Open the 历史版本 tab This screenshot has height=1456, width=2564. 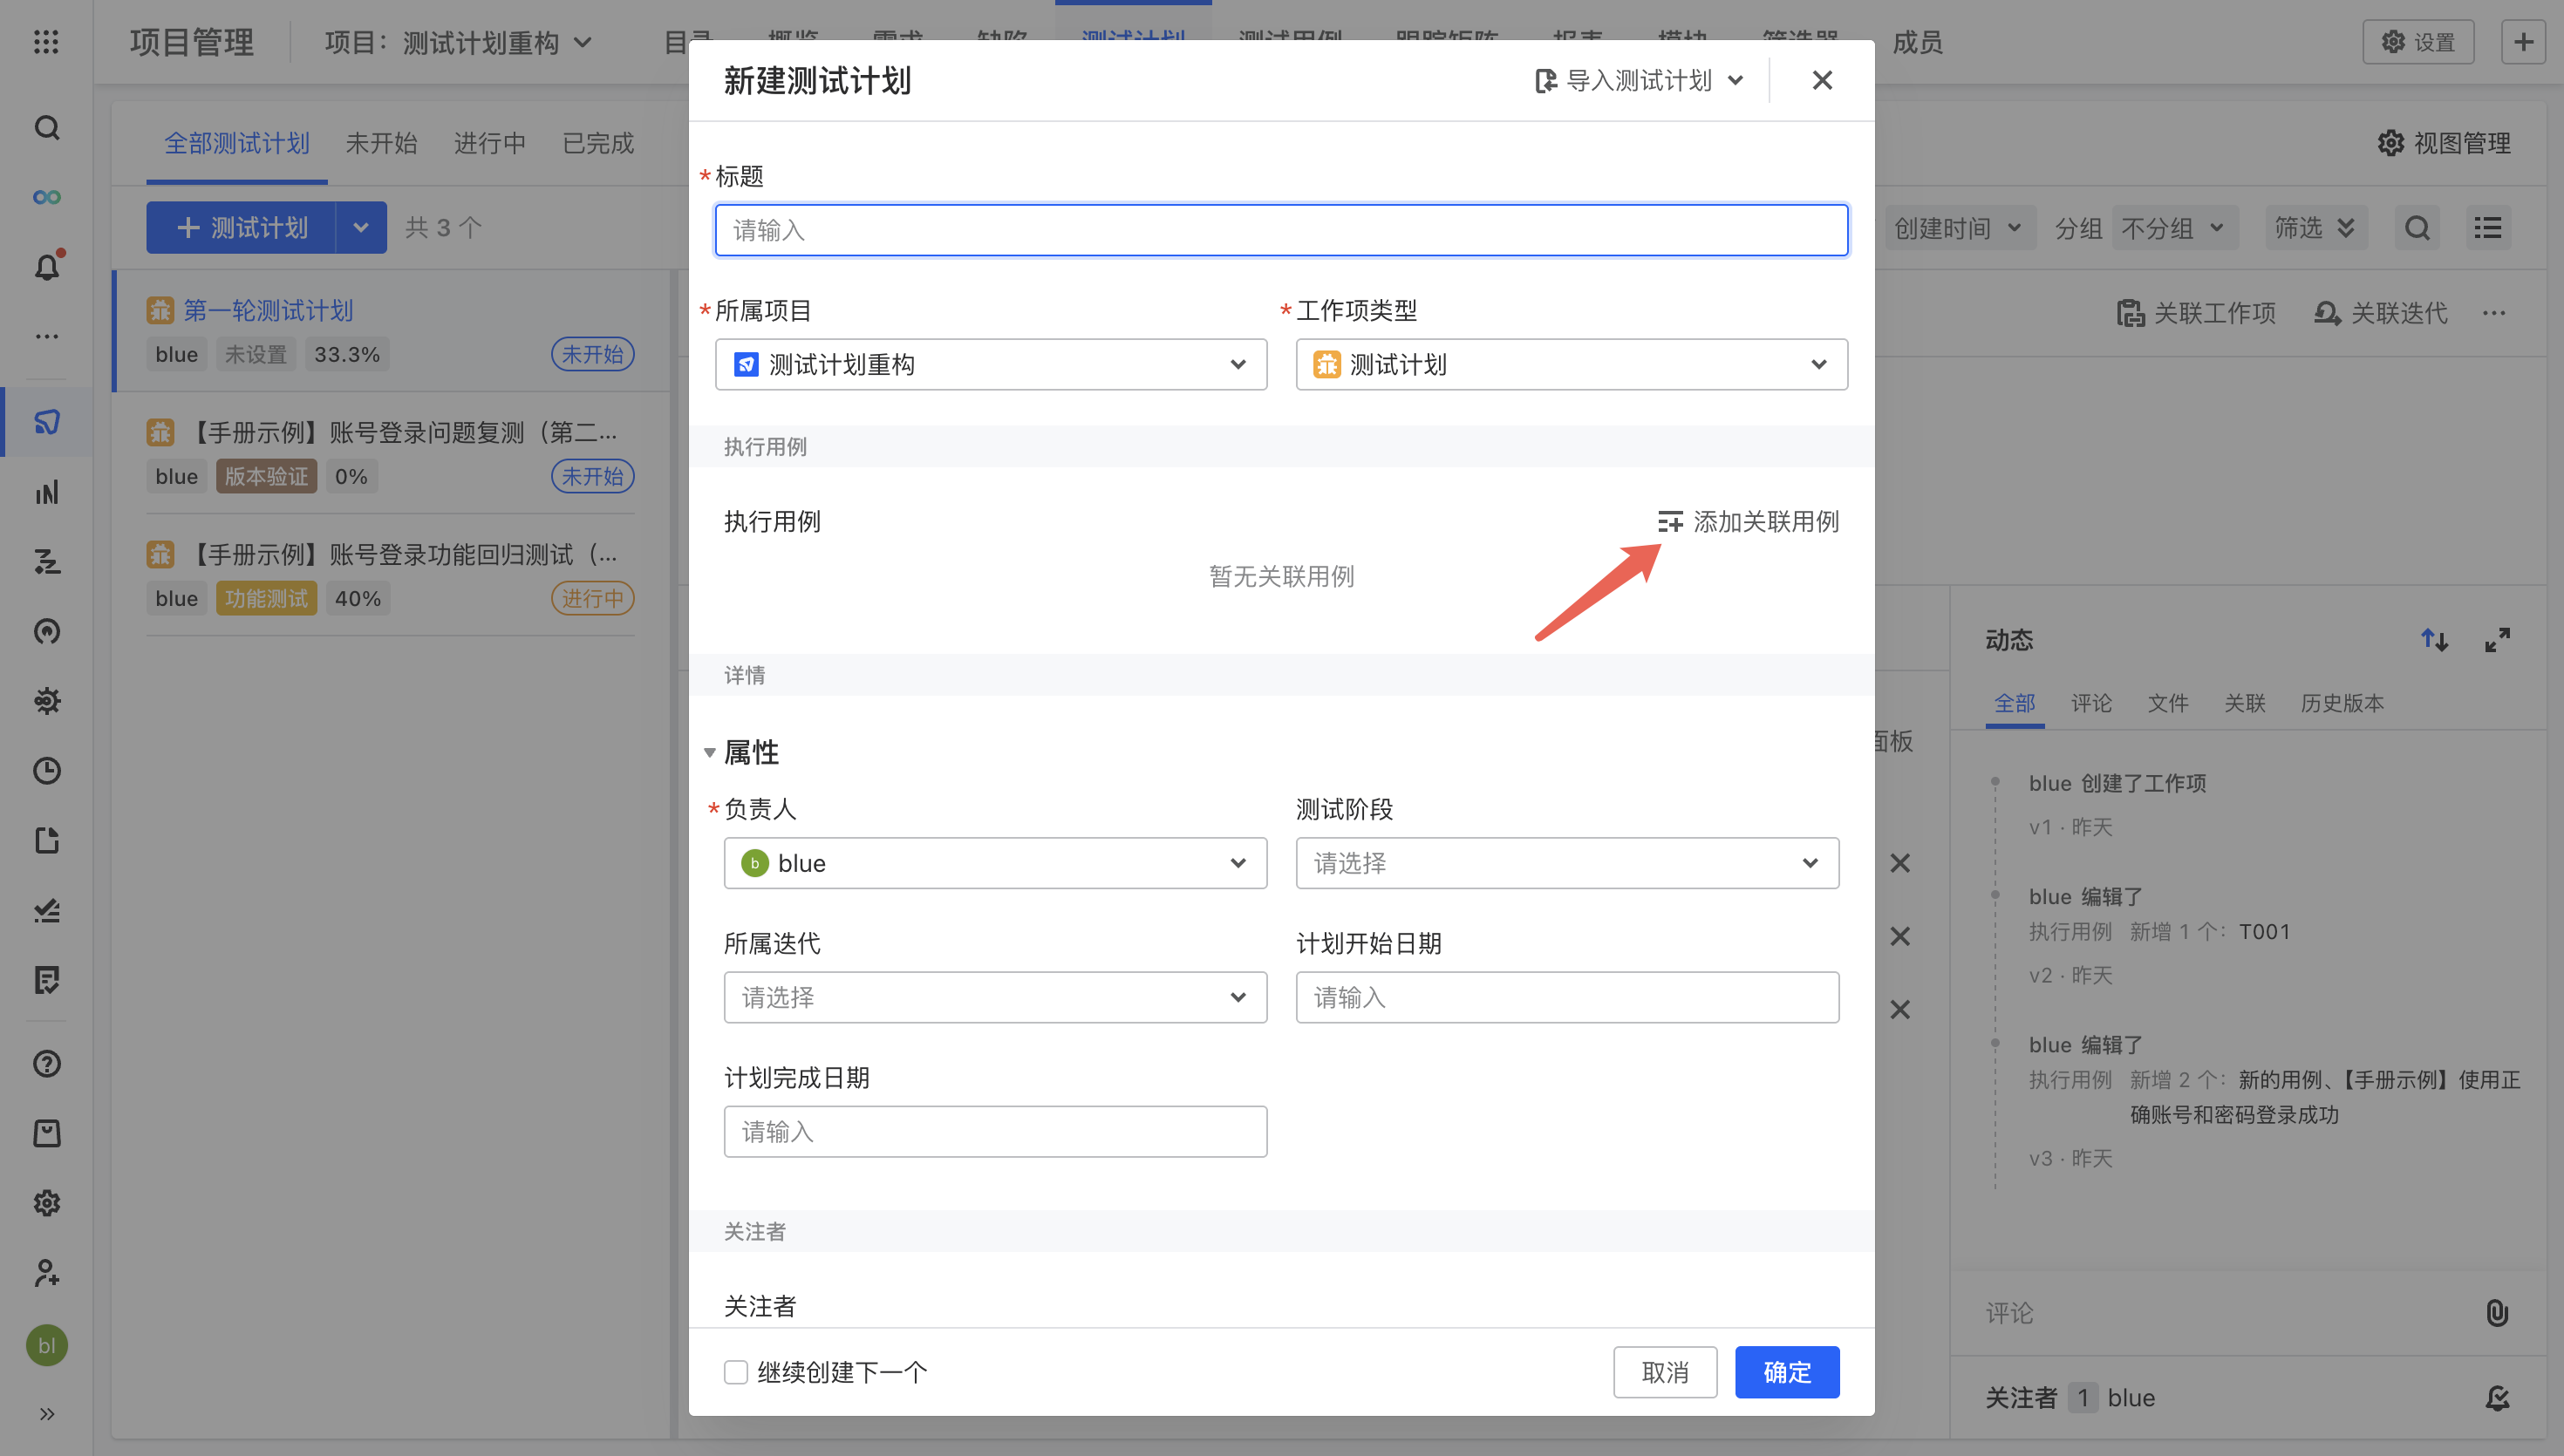pyautogui.click(x=2342, y=703)
